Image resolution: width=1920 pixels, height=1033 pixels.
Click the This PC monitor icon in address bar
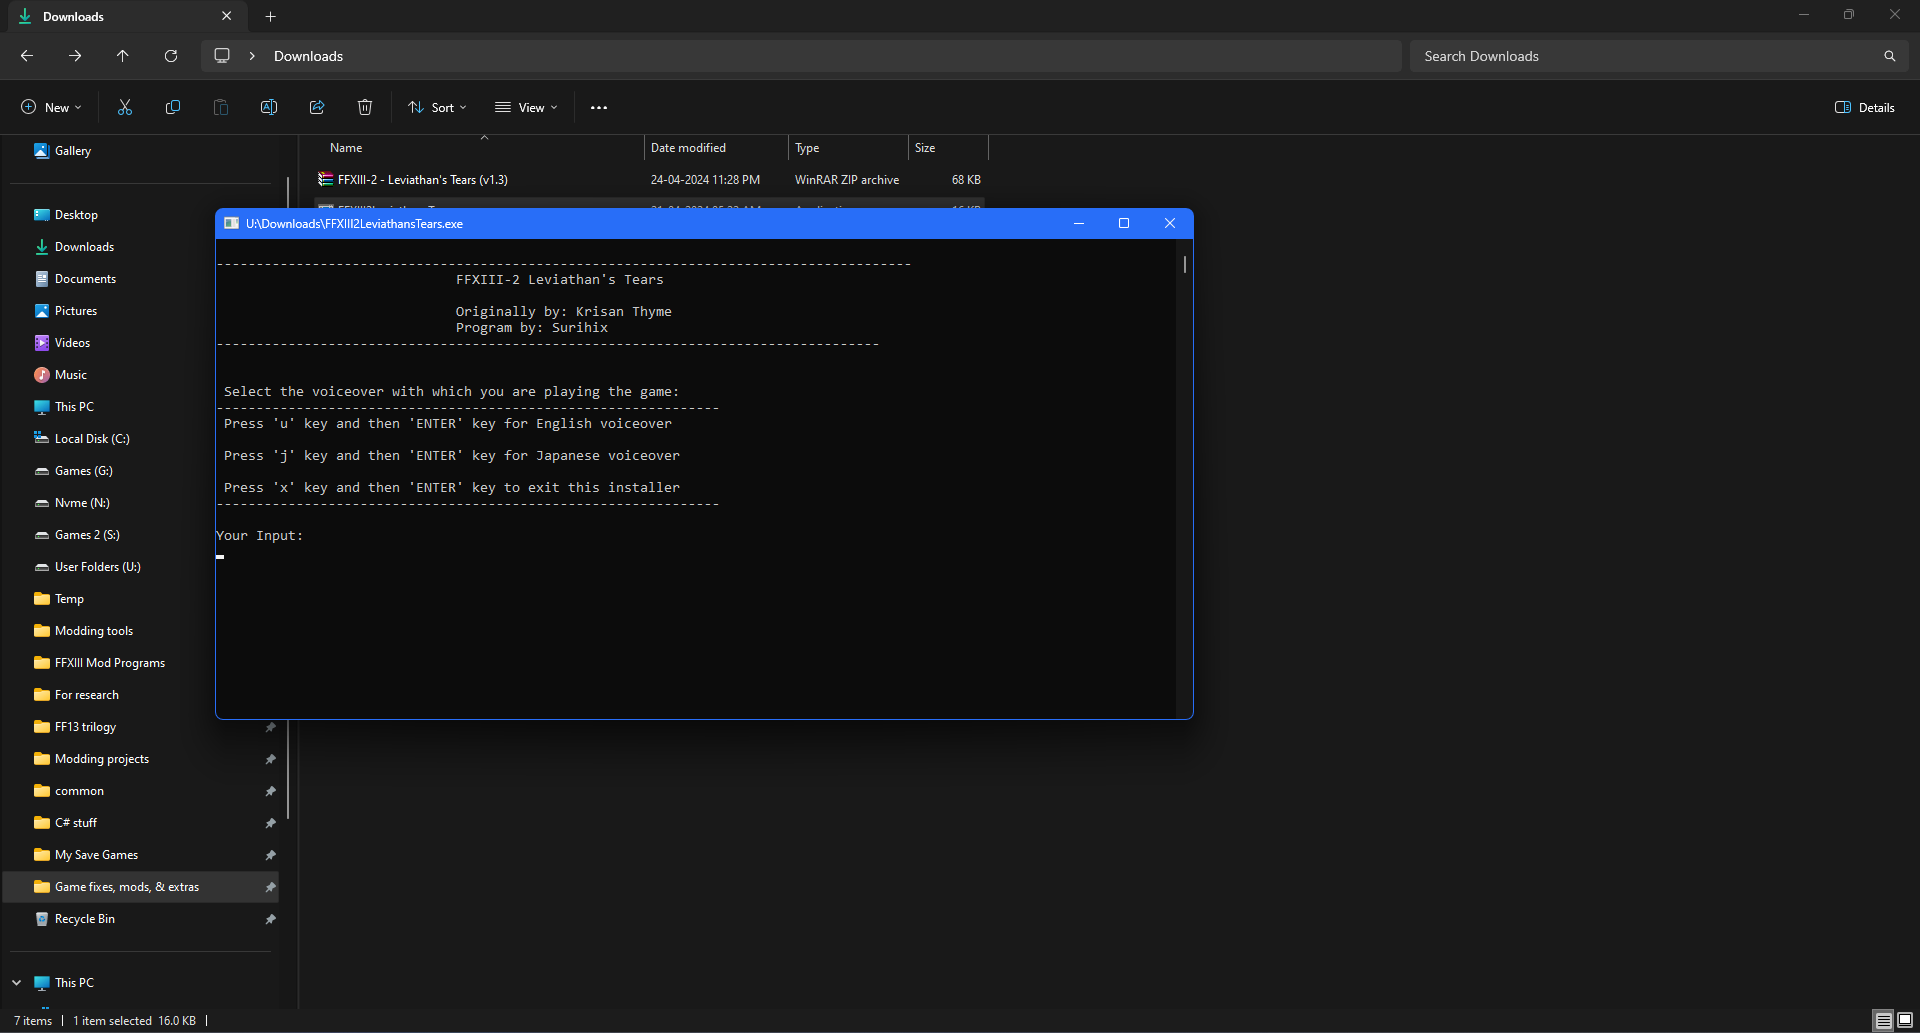click(x=222, y=56)
